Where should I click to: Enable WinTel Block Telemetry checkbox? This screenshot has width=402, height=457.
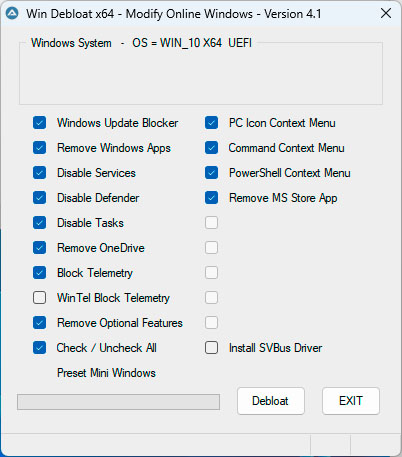[x=40, y=298]
